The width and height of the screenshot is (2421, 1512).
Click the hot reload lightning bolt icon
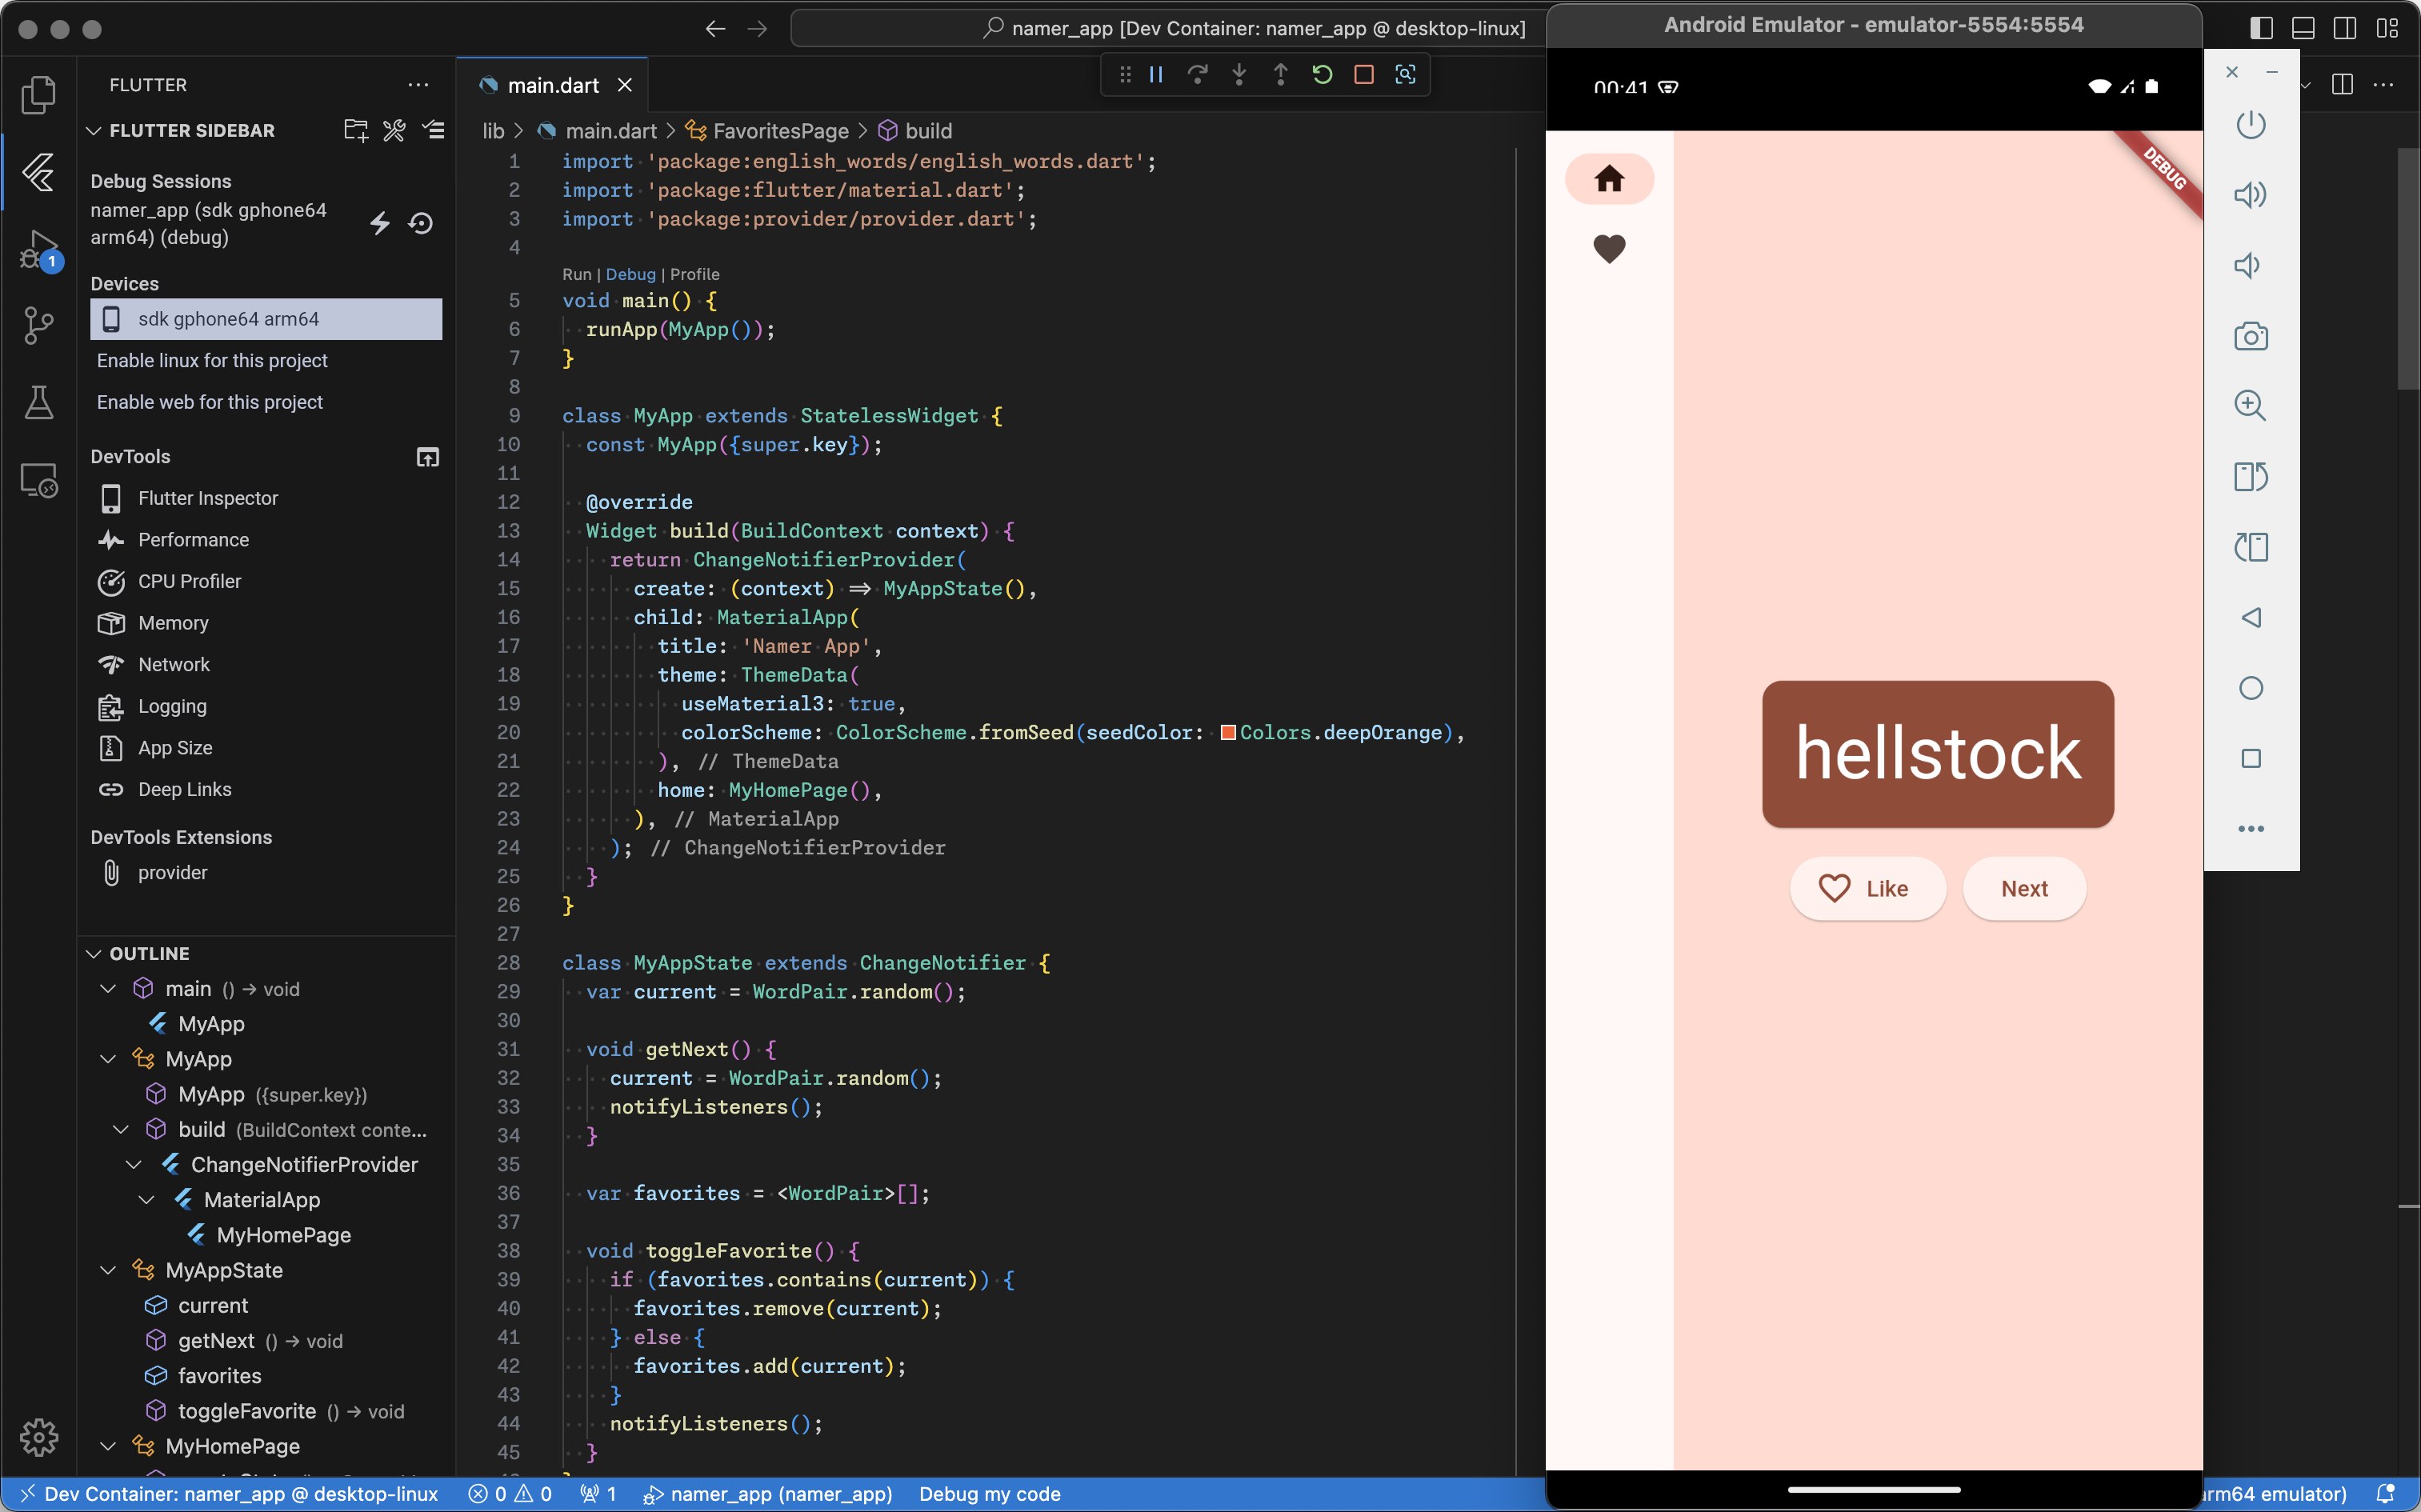tap(380, 223)
